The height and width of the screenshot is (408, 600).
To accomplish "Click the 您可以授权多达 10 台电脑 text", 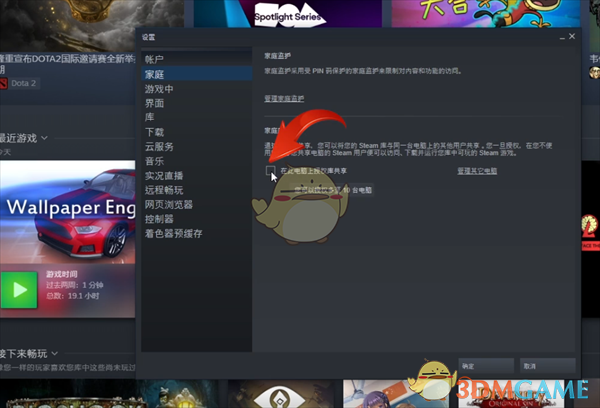I will [333, 190].
